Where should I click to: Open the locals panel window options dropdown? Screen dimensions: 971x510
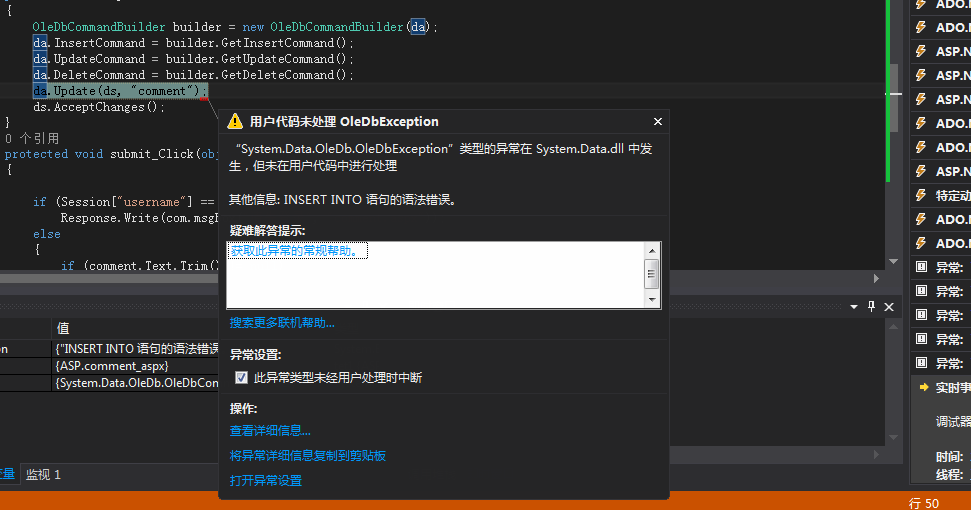click(854, 307)
